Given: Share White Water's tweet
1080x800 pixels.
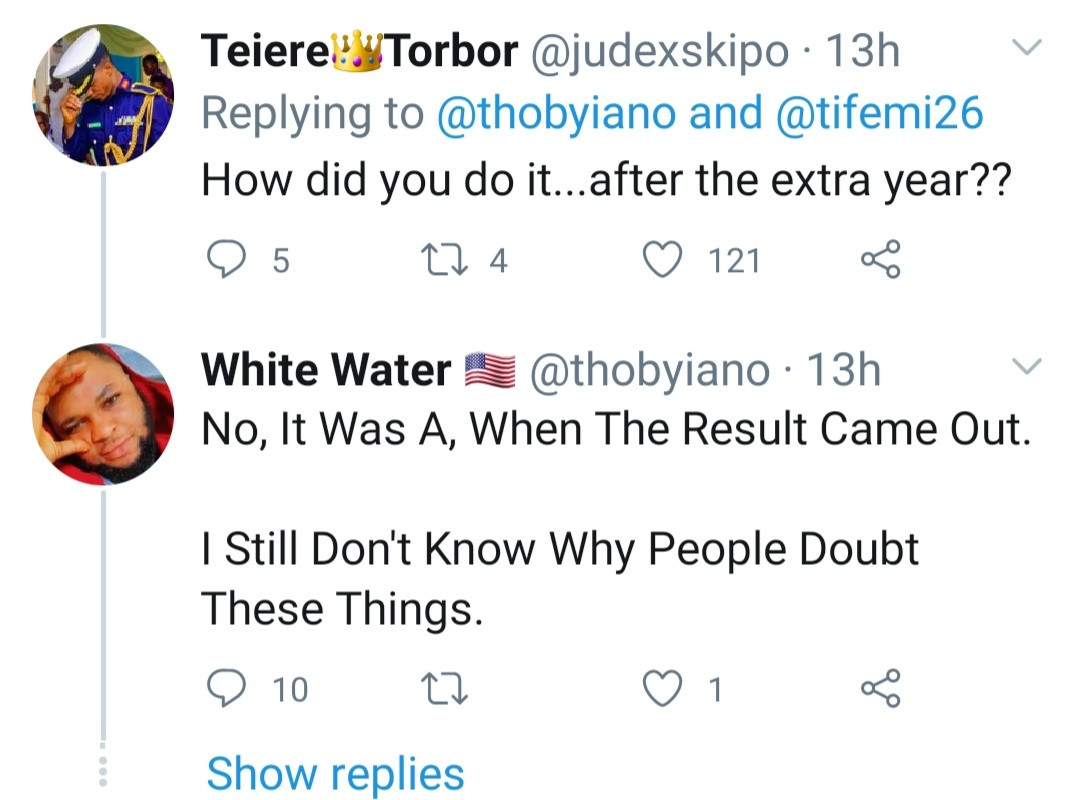Looking at the screenshot, I should point(880,688).
